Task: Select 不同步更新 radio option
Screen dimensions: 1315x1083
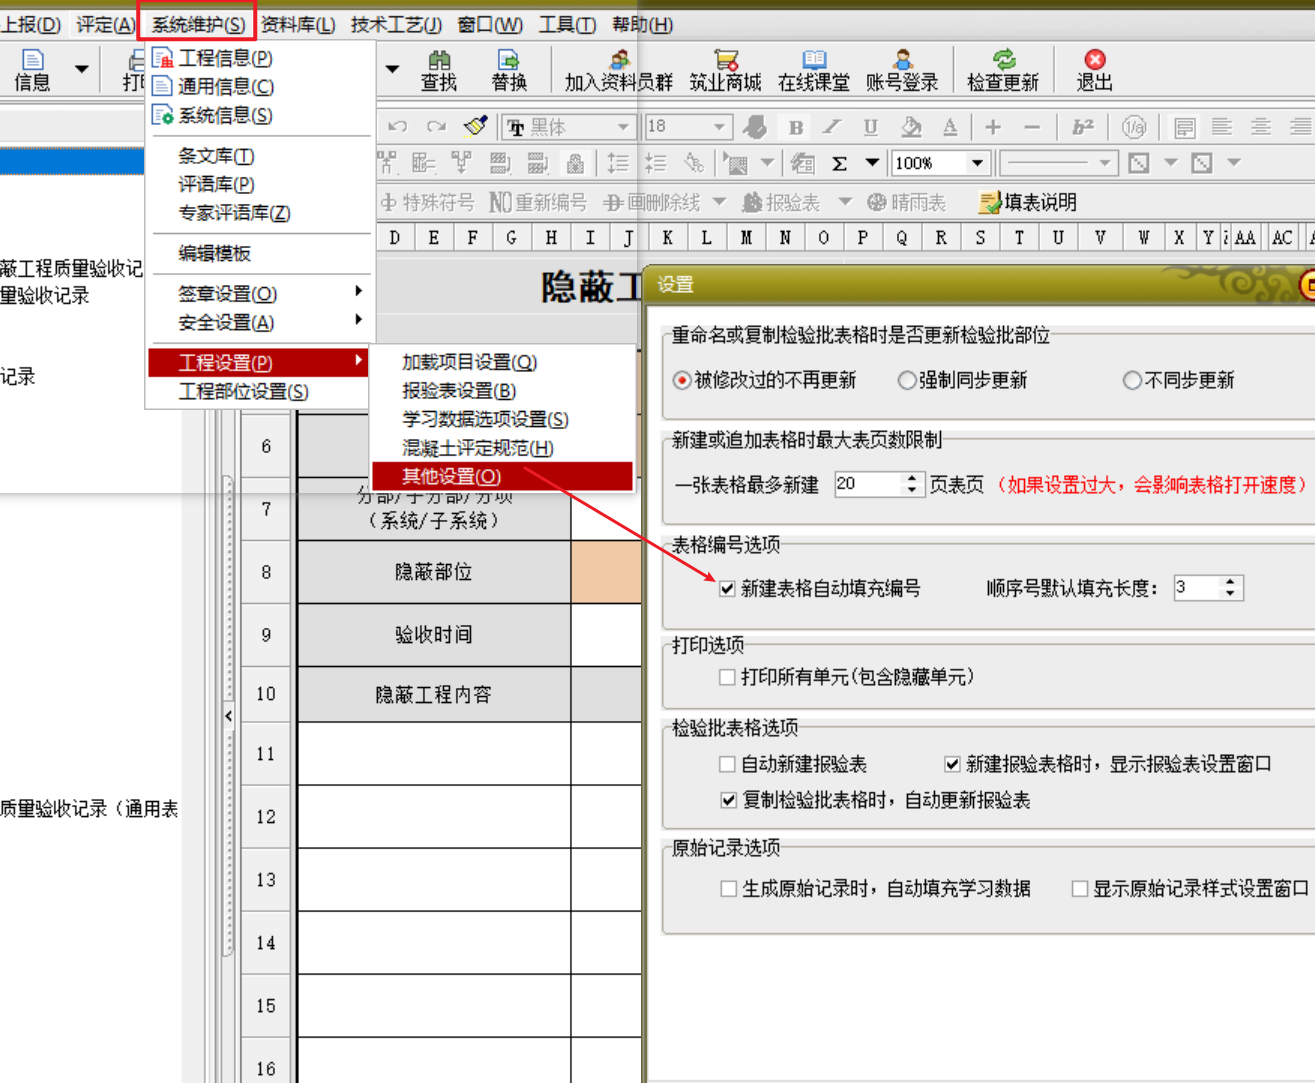Action: (x=1132, y=380)
